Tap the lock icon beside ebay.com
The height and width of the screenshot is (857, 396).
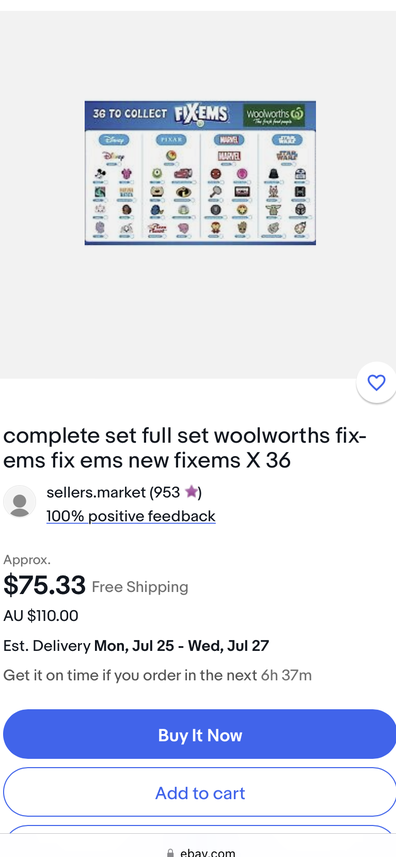[x=170, y=853]
